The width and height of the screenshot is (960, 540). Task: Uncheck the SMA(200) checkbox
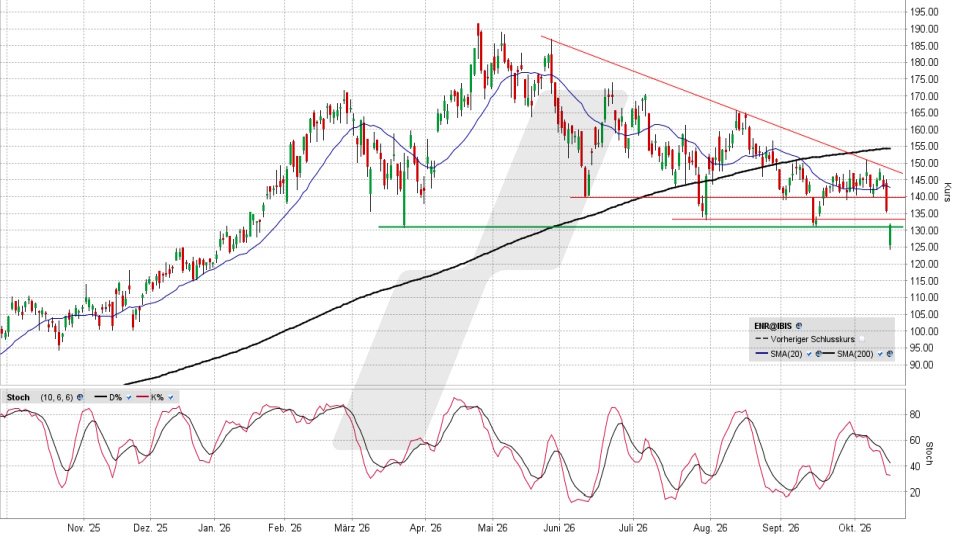point(880,354)
